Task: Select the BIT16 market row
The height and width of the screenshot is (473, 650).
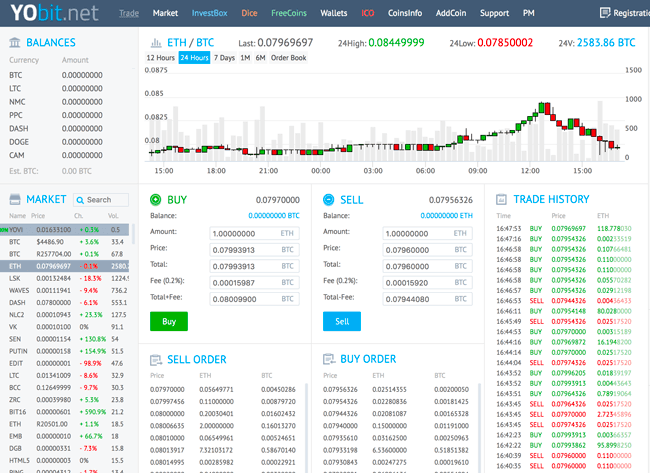Action: 65,412
